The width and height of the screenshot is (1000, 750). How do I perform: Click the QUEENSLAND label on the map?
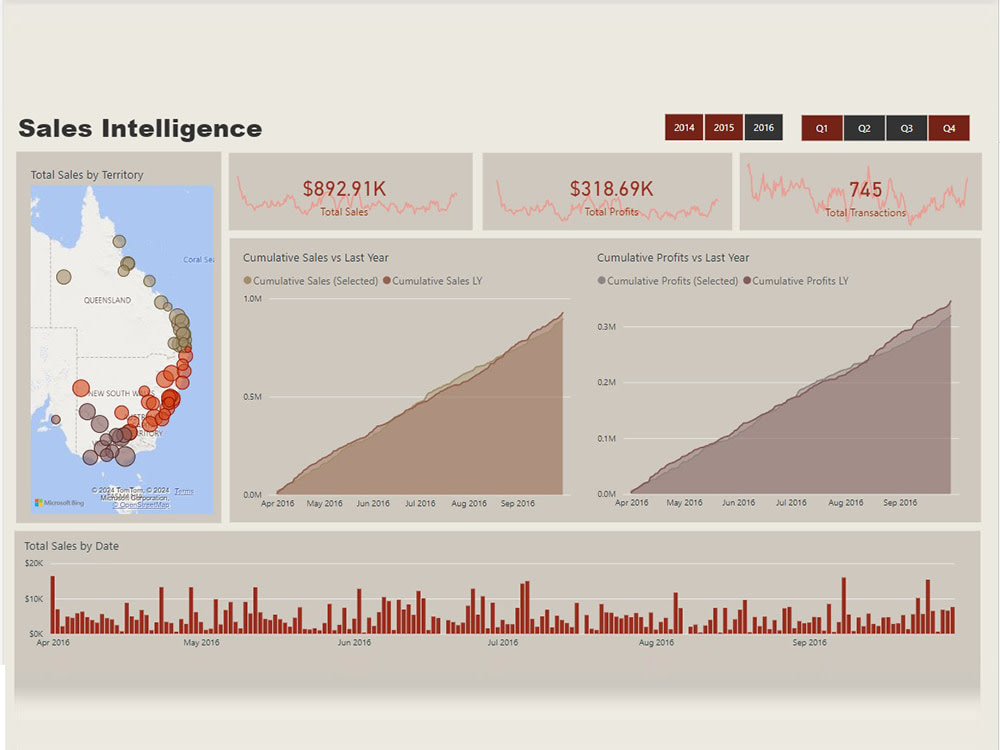tap(107, 300)
